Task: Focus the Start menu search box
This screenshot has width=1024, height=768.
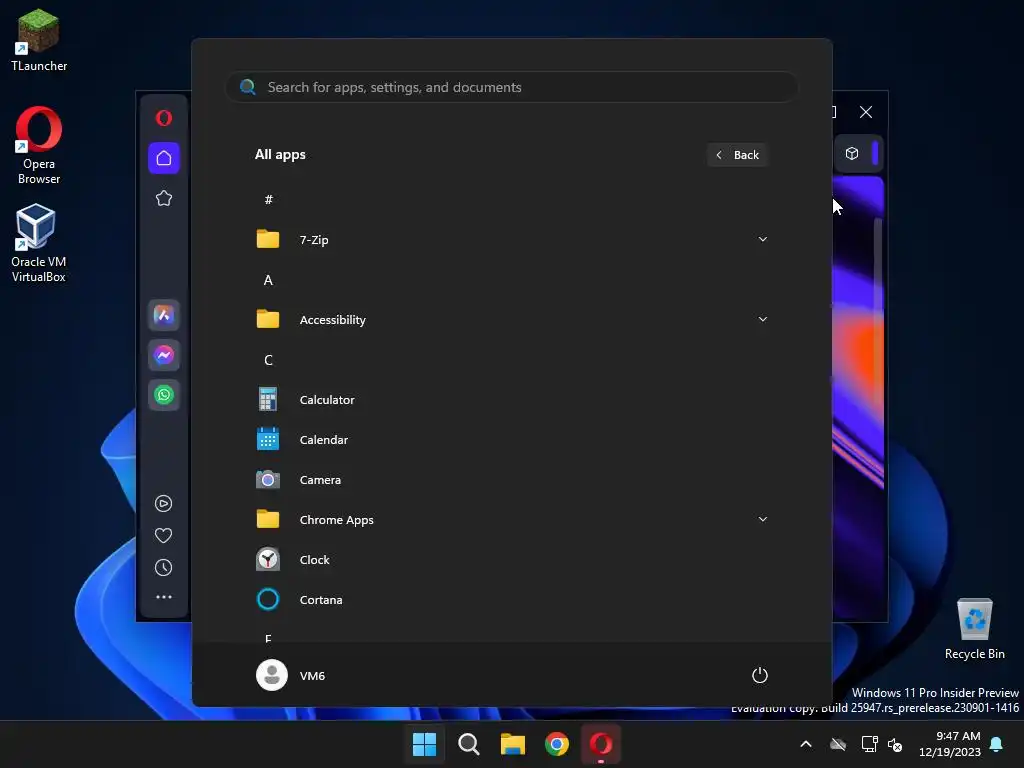Action: [511, 87]
